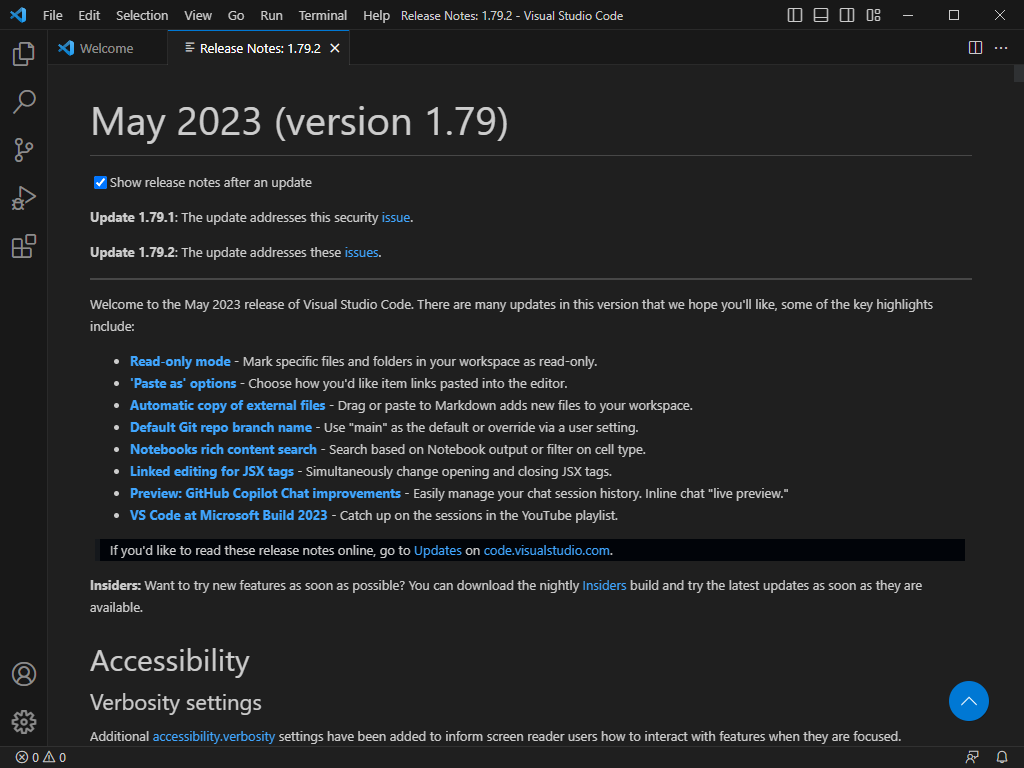
Task: Open Default Git repo branch name link
Action: 221,428
